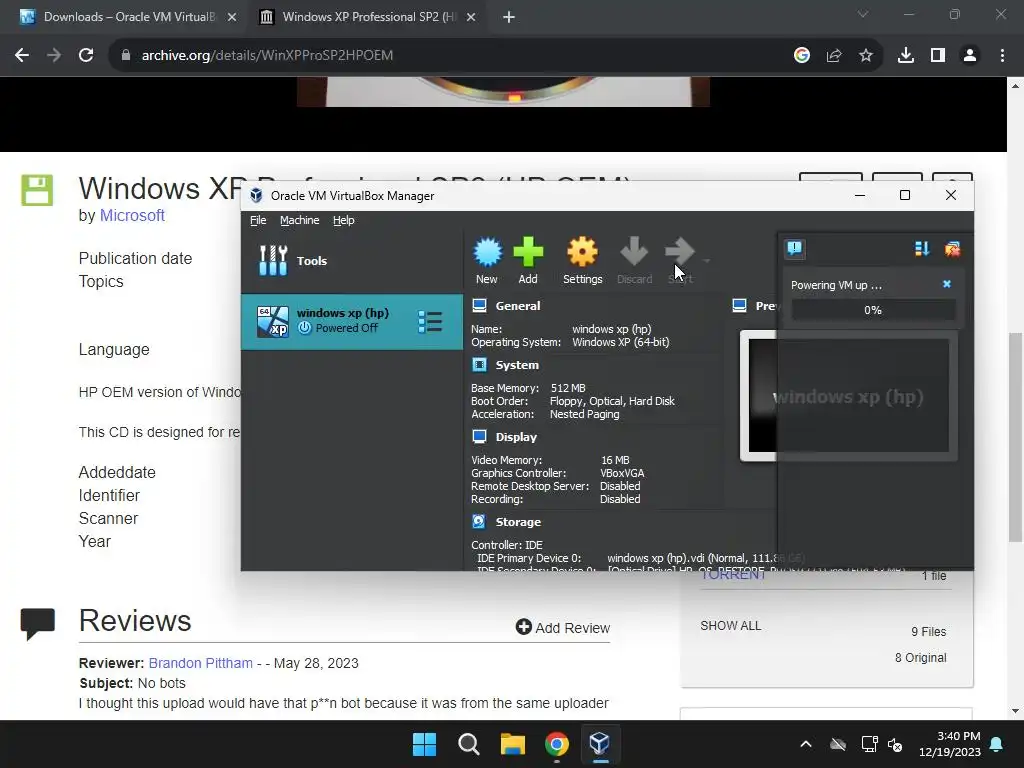Close the Downloads VirtualBox browser tab
The height and width of the screenshot is (768, 1024).
pyautogui.click(x=232, y=17)
